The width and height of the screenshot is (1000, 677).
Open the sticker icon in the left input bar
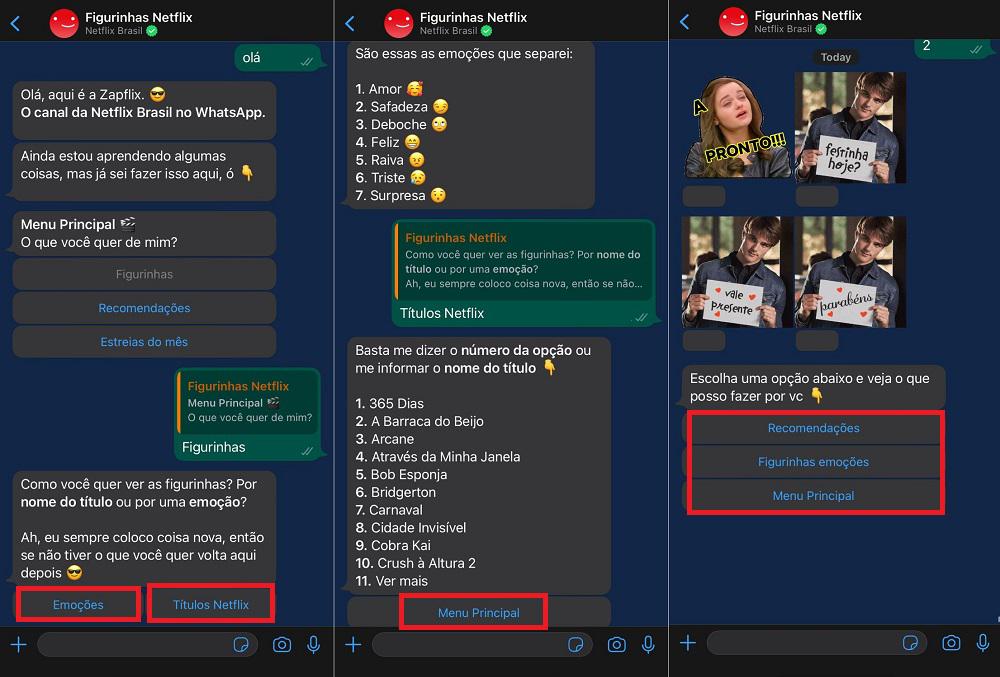pos(241,644)
